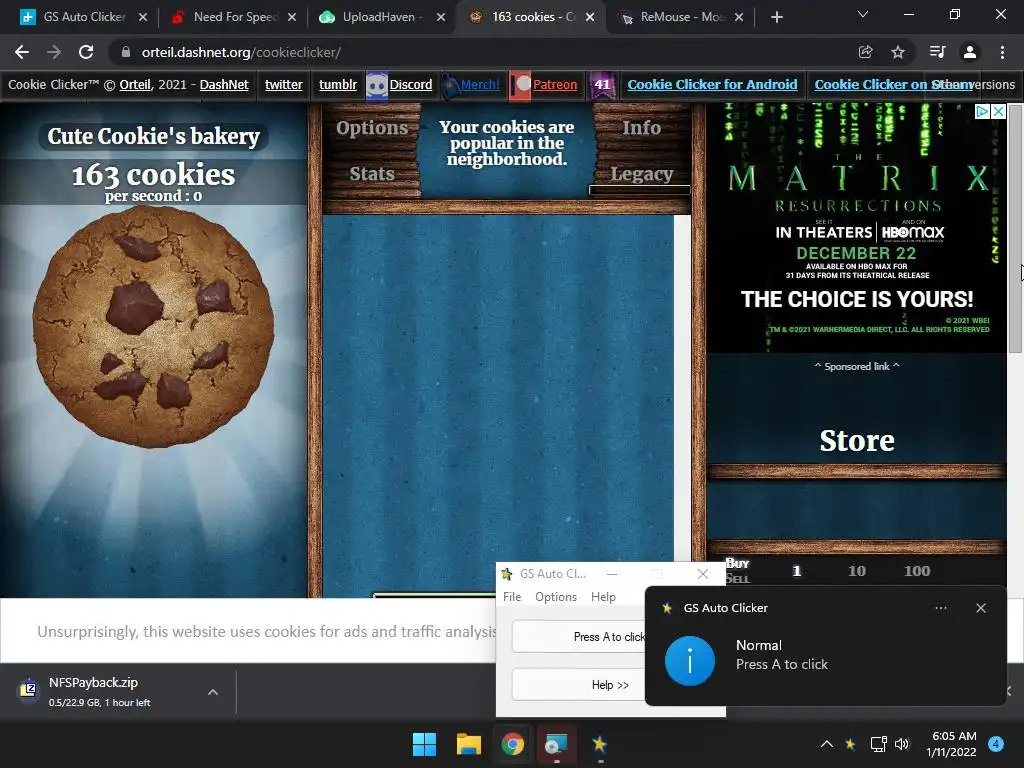Open Chrome profile icon
1024x768 pixels.
(x=970, y=52)
